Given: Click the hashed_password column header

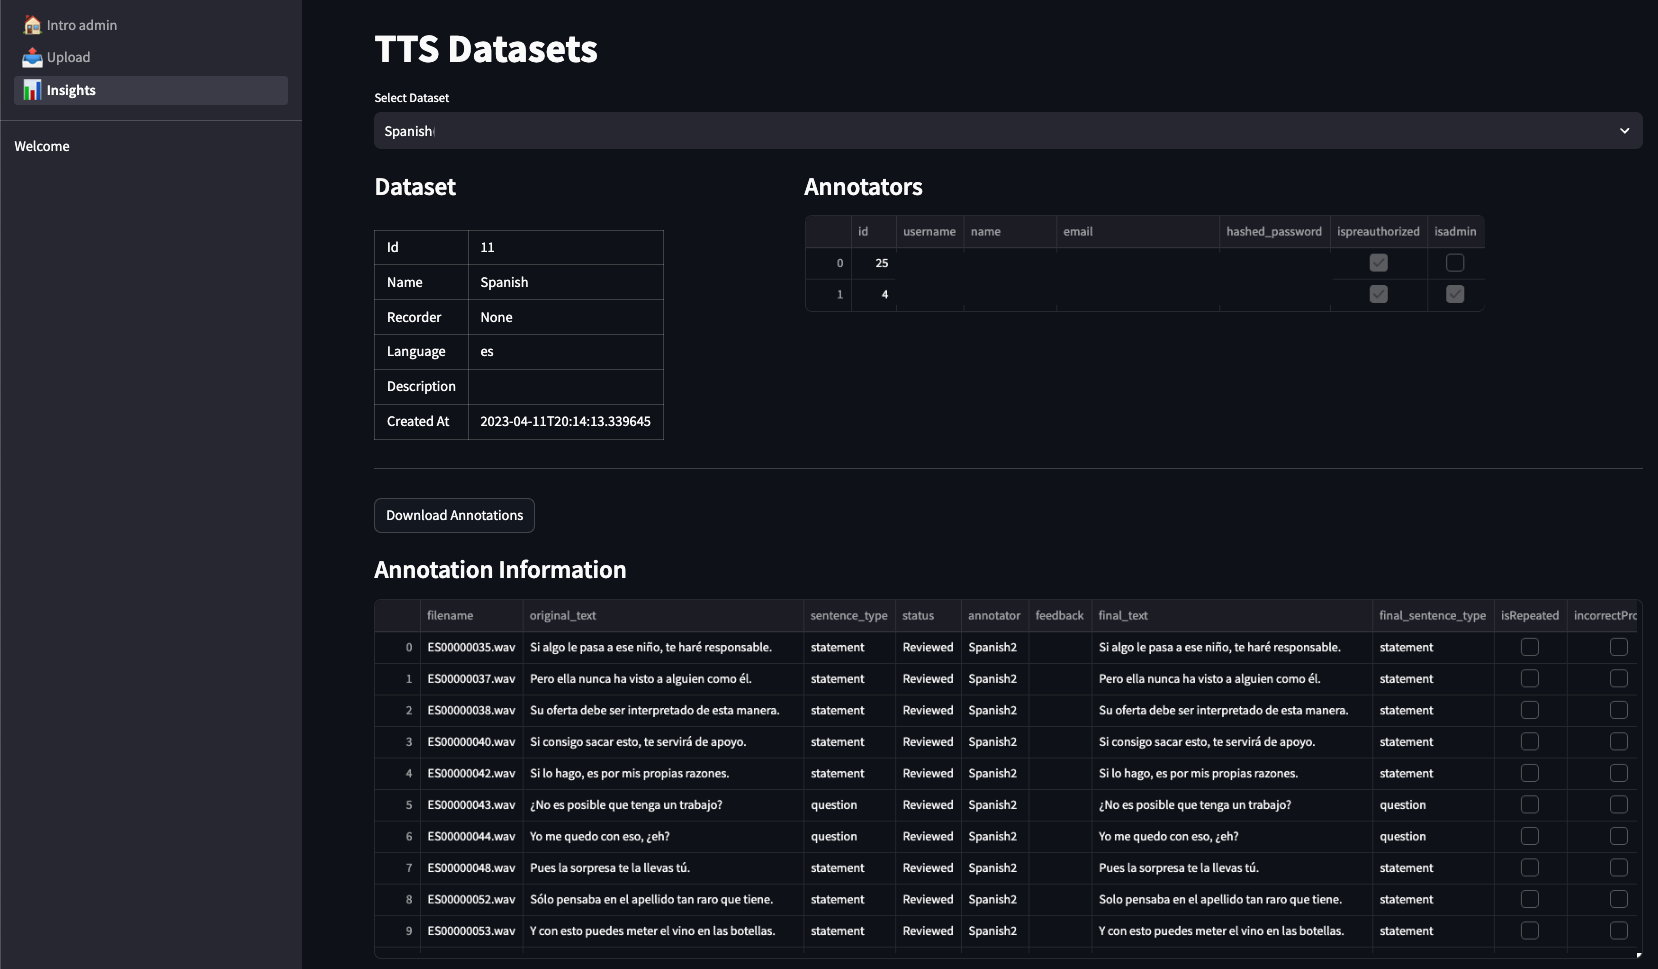Looking at the screenshot, I should 1274,231.
